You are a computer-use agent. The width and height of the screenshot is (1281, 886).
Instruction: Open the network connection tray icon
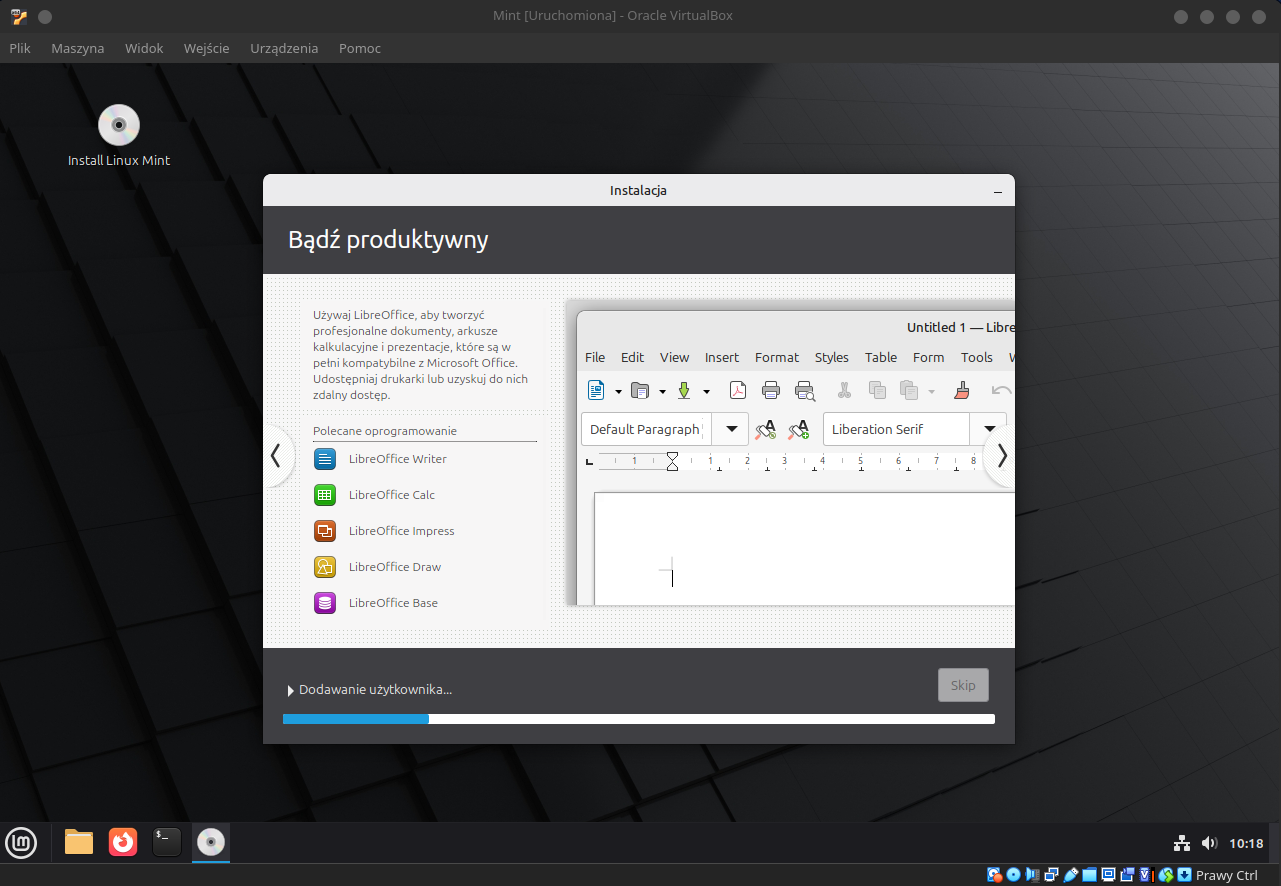(x=1181, y=843)
